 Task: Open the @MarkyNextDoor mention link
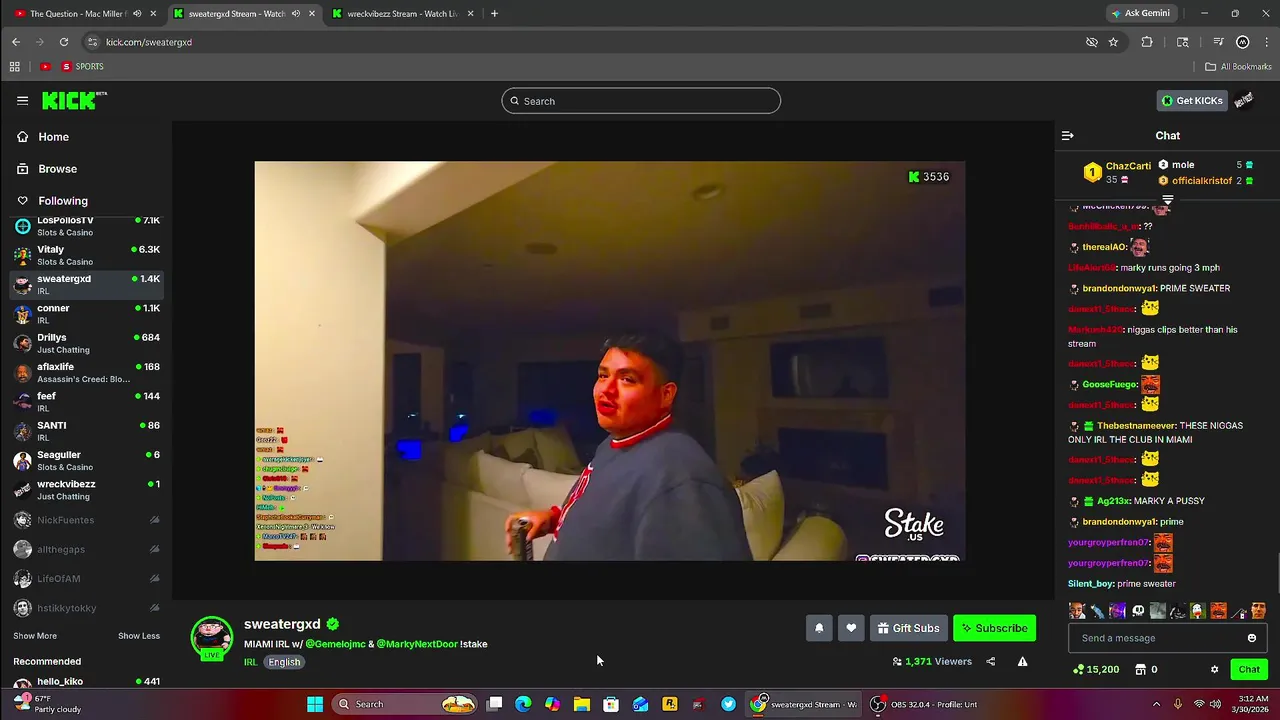coord(417,644)
